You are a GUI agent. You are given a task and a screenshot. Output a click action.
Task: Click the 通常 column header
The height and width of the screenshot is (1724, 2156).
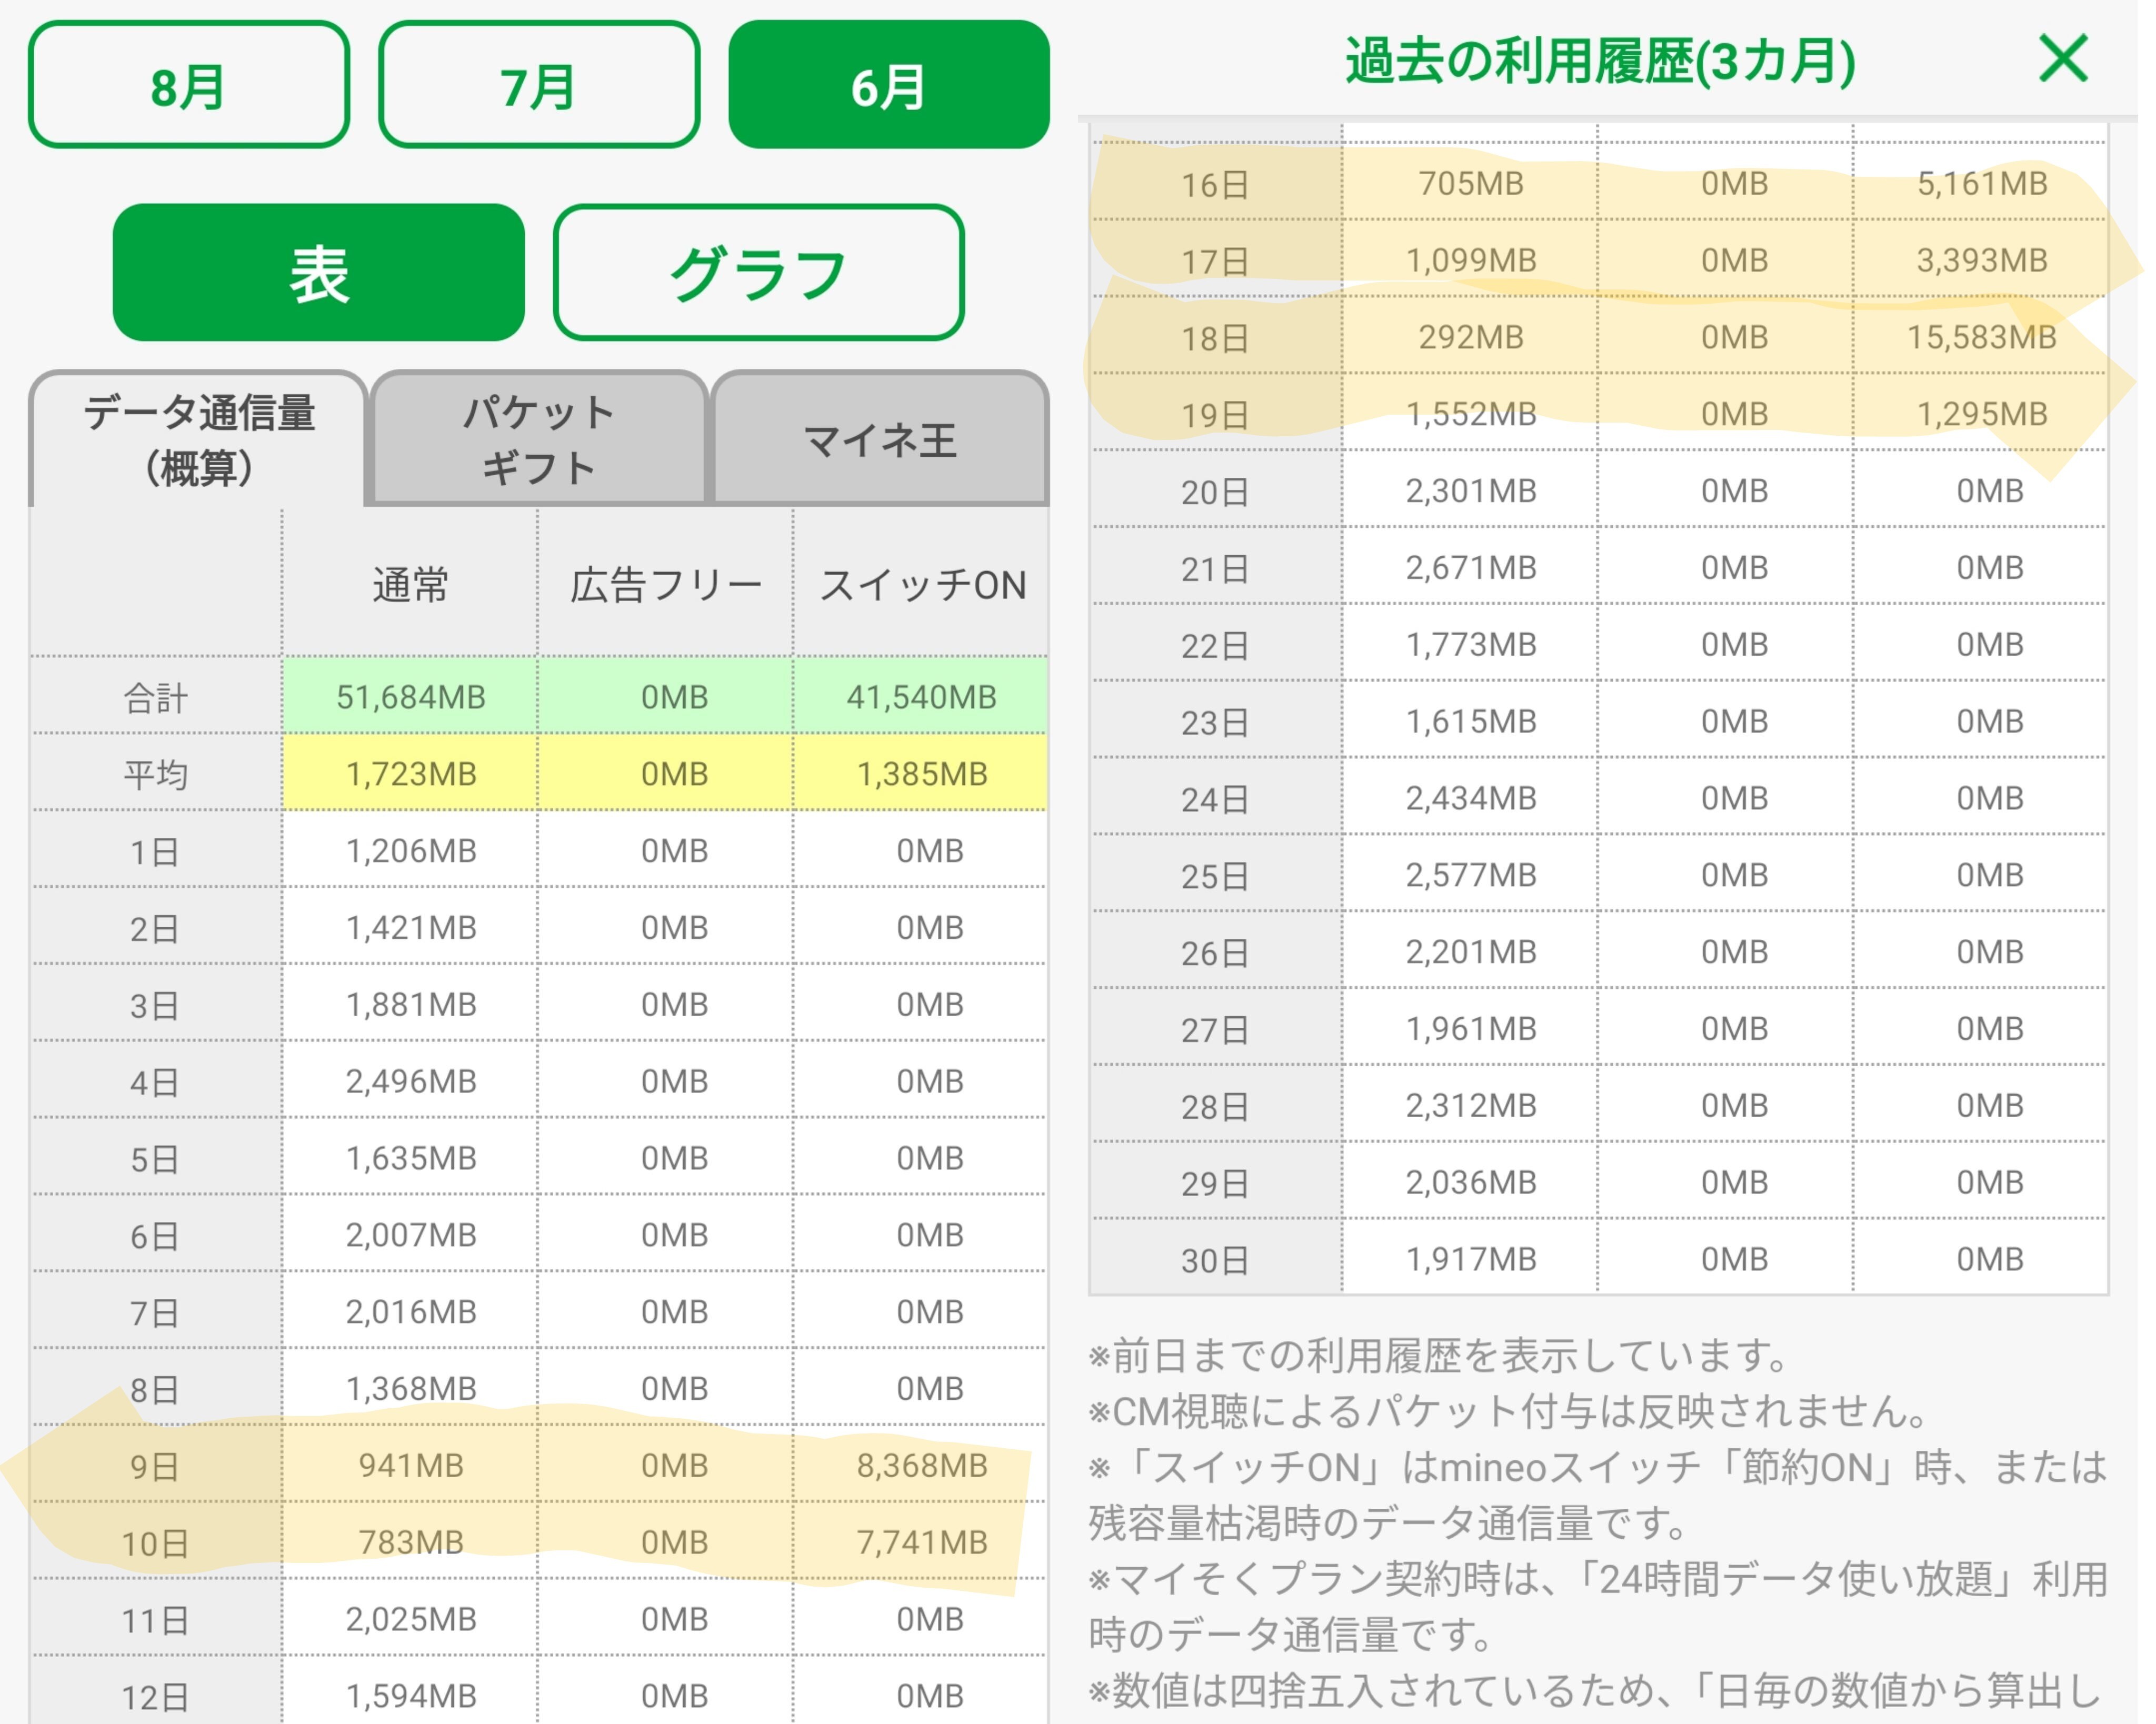[410, 585]
